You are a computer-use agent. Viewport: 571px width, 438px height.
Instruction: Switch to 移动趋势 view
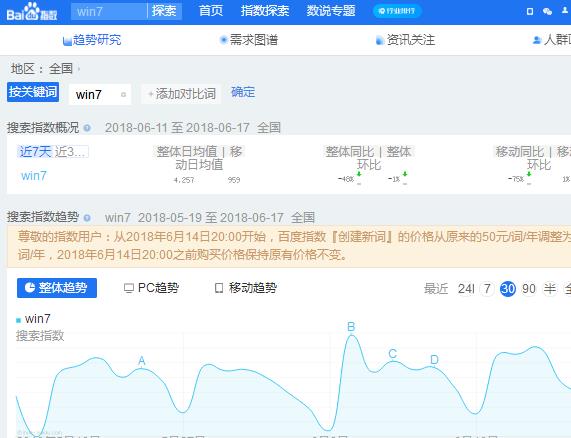pyautogui.click(x=246, y=288)
